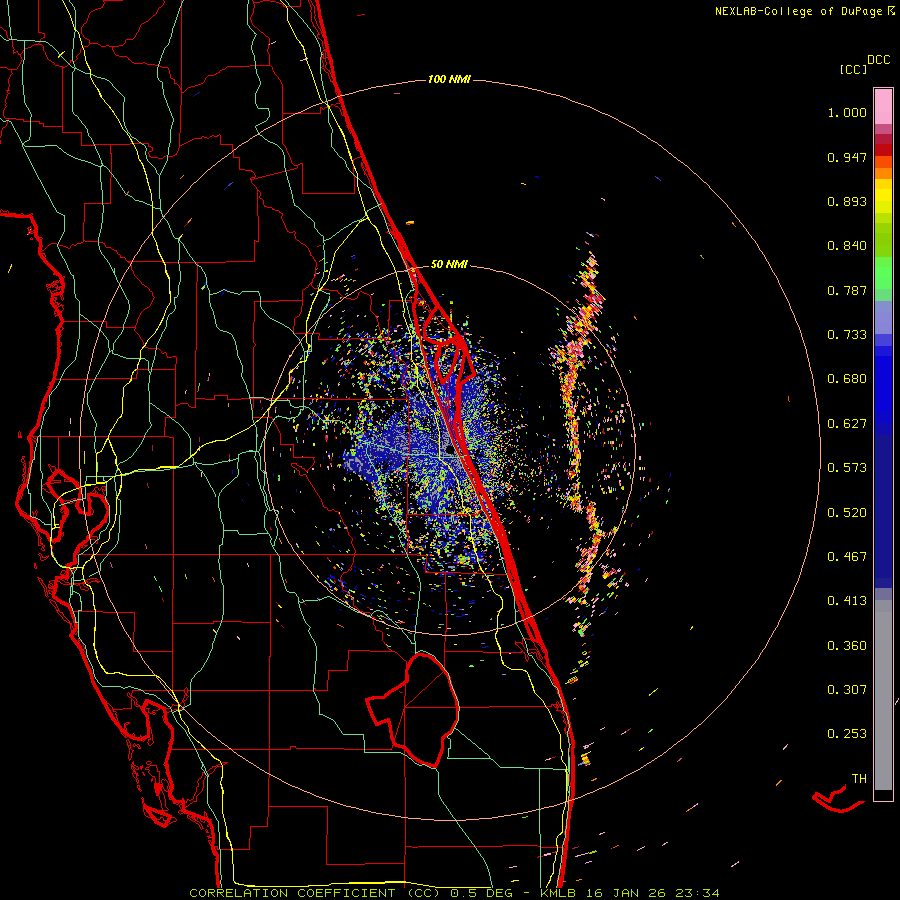Image resolution: width=900 pixels, height=900 pixels.
Task: Click the 0.520 scale value
Action: [x=847, y=513]
